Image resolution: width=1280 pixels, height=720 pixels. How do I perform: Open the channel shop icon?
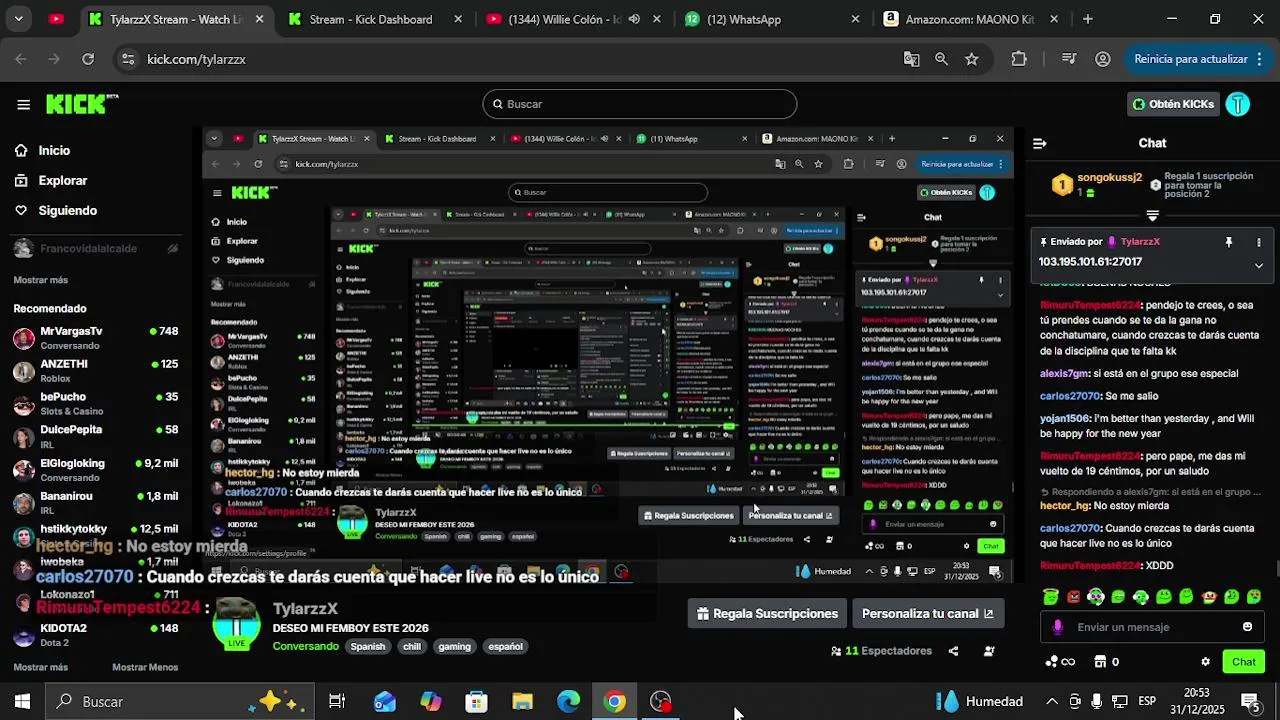(x=1101, y=661)
